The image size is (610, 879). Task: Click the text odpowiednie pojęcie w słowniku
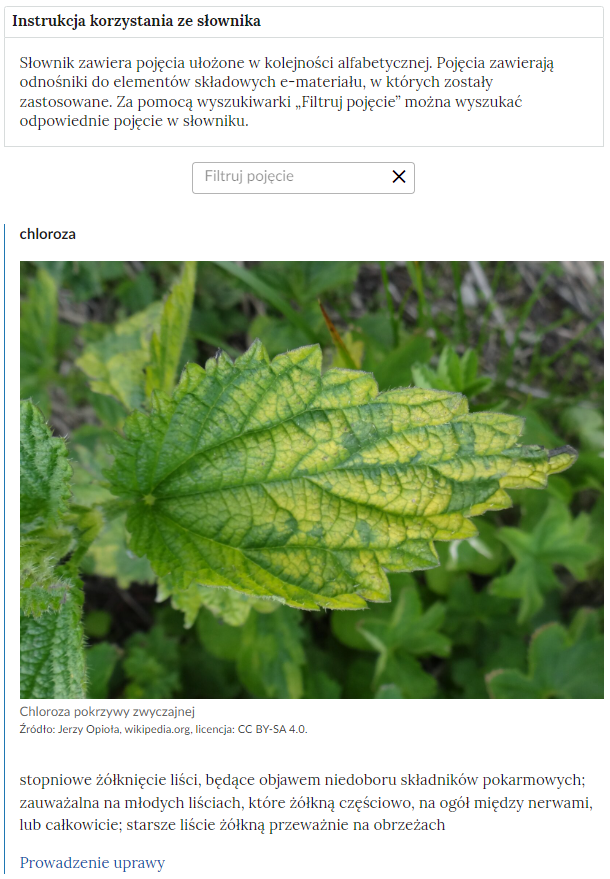click(133, 121)
